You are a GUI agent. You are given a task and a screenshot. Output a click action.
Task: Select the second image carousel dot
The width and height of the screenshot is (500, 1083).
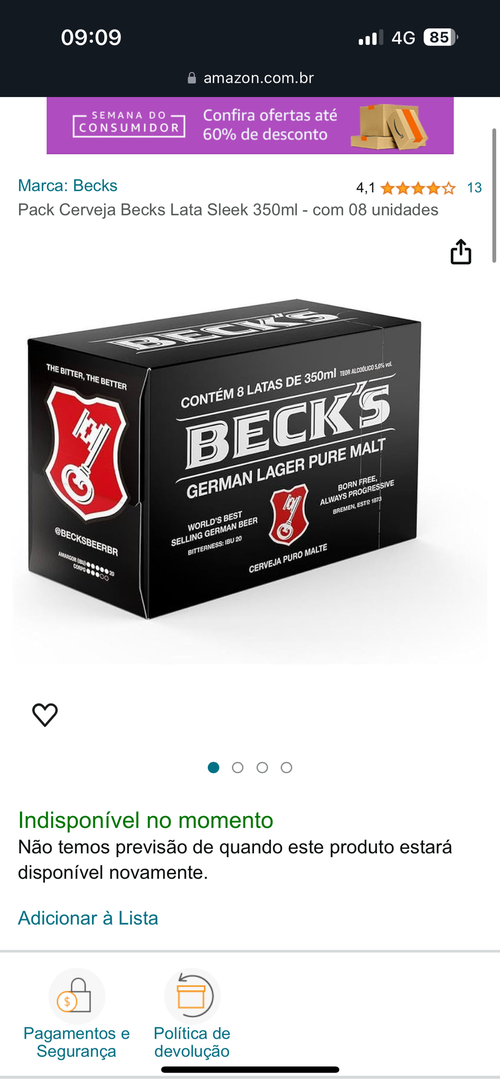pyautogui.click(x=238, y=767)
